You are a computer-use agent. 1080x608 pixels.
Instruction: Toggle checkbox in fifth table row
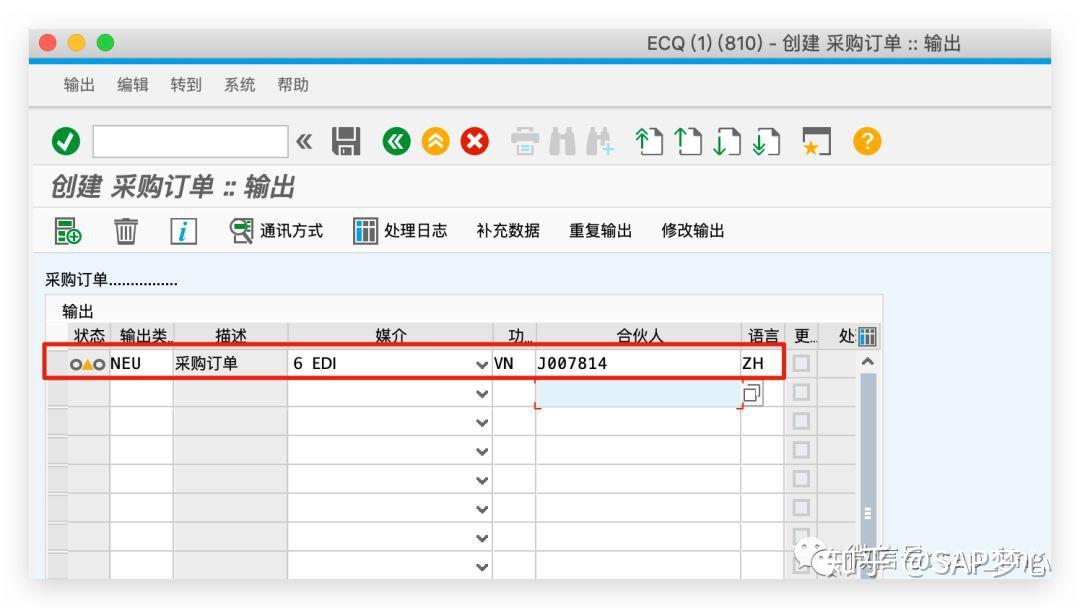point(800,479)
